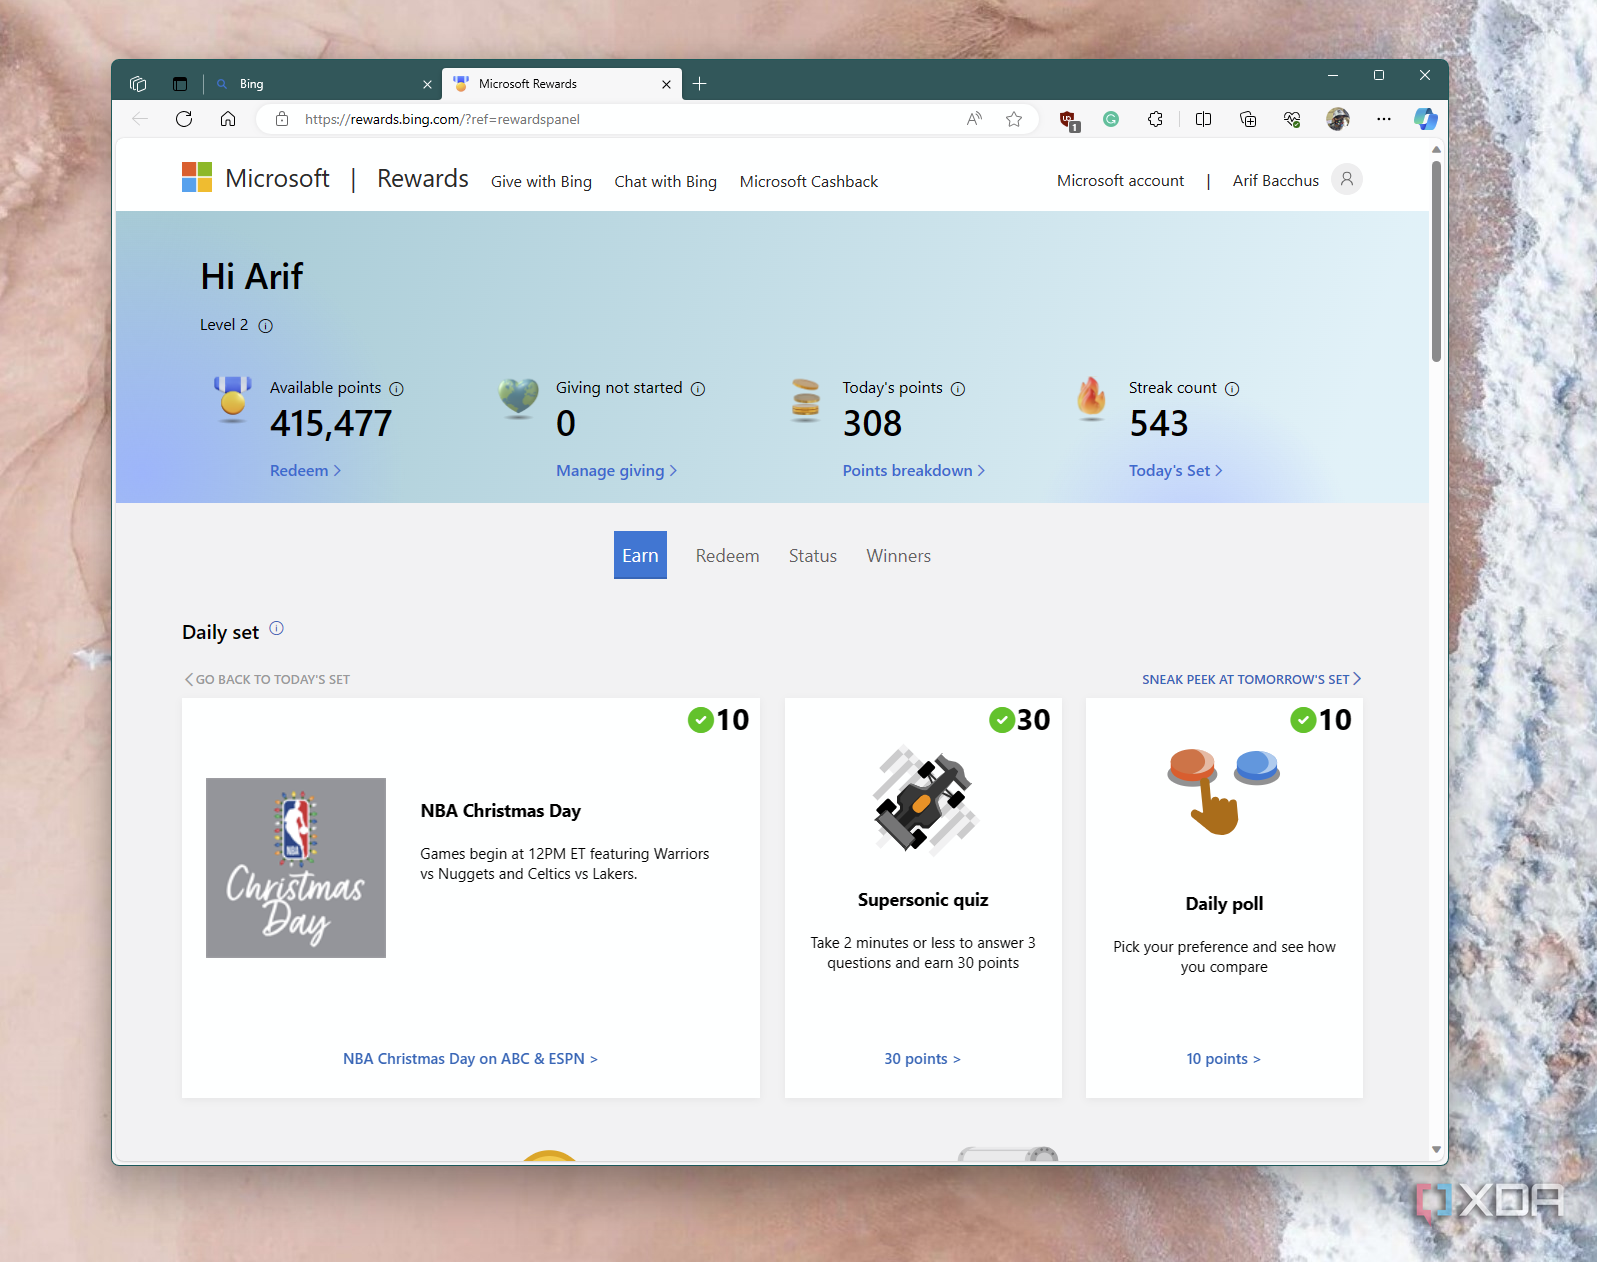Open Microsoft Cashback link
This screenshot has height=1262, width=1597.
pyautogui.click(x=809, y=181)
